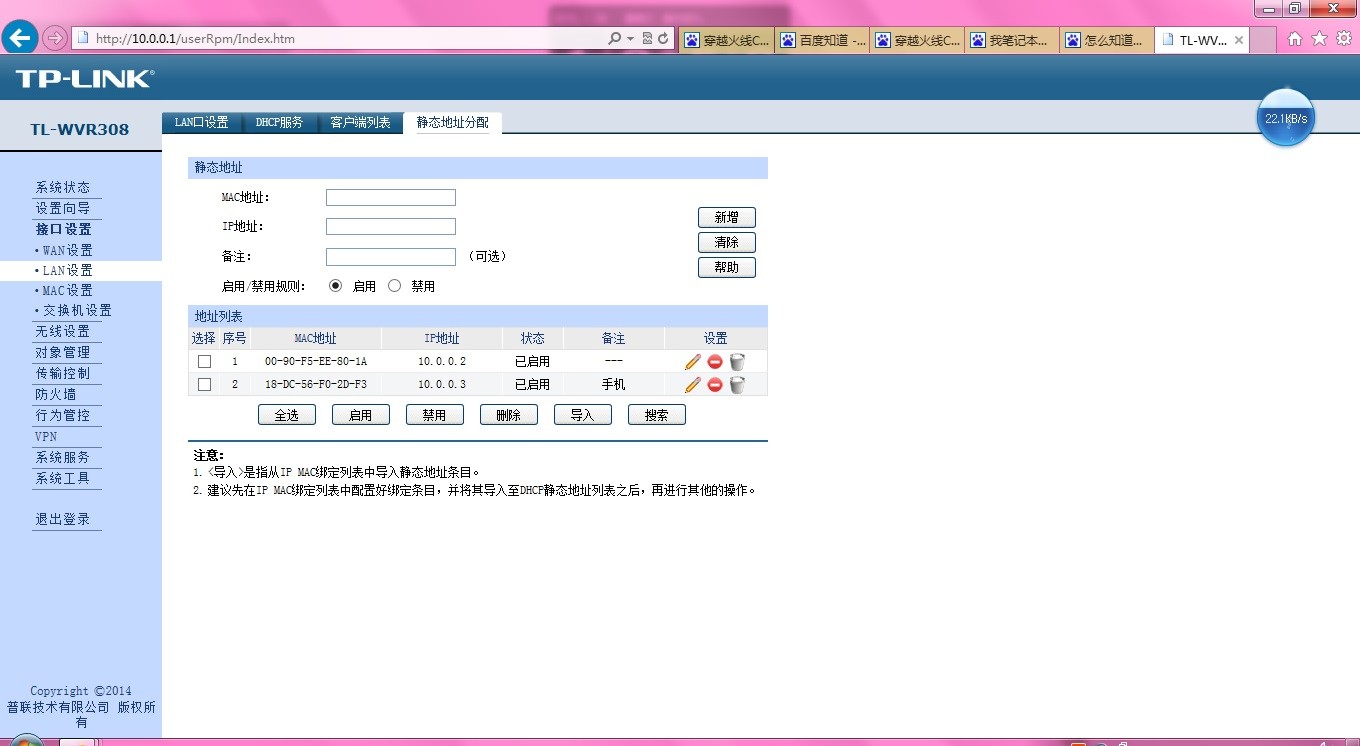Viewport: 1360px width, 746px height.
Task: Switch to the 客户端列表 tab
Action: tap(359, 121)
